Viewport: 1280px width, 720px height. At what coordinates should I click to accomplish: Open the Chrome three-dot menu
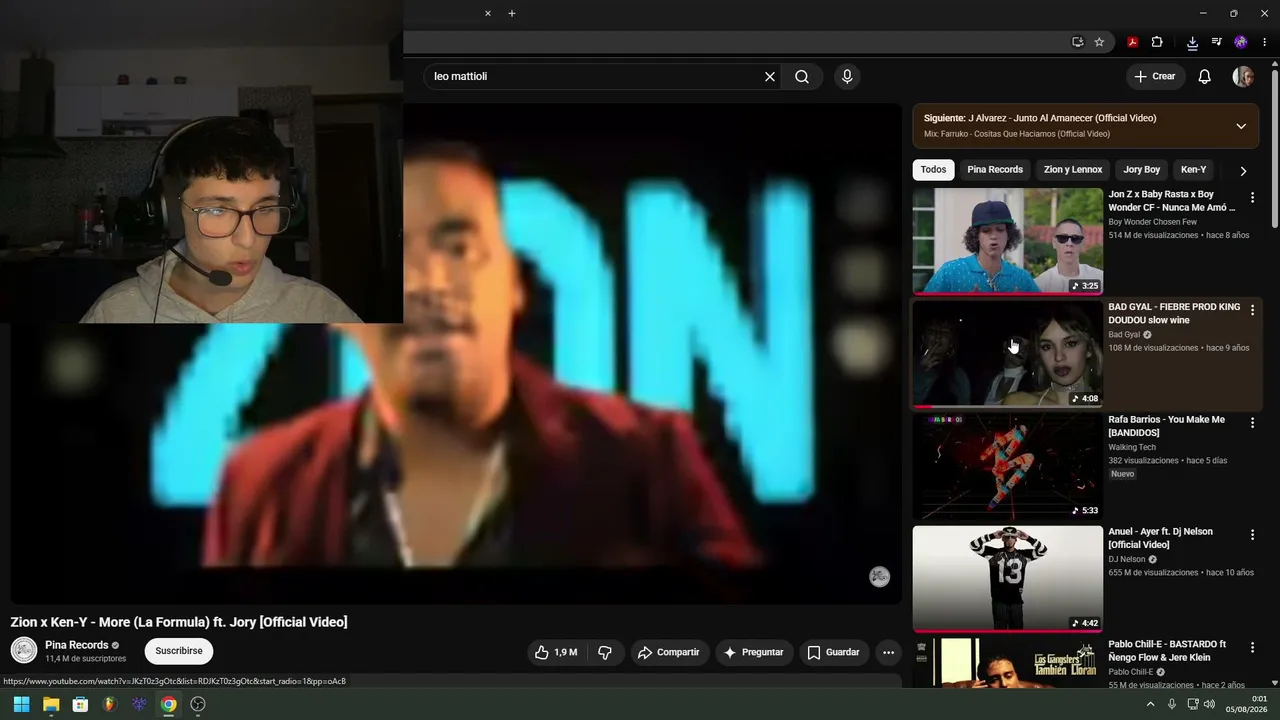click(x=1265, y=42)
